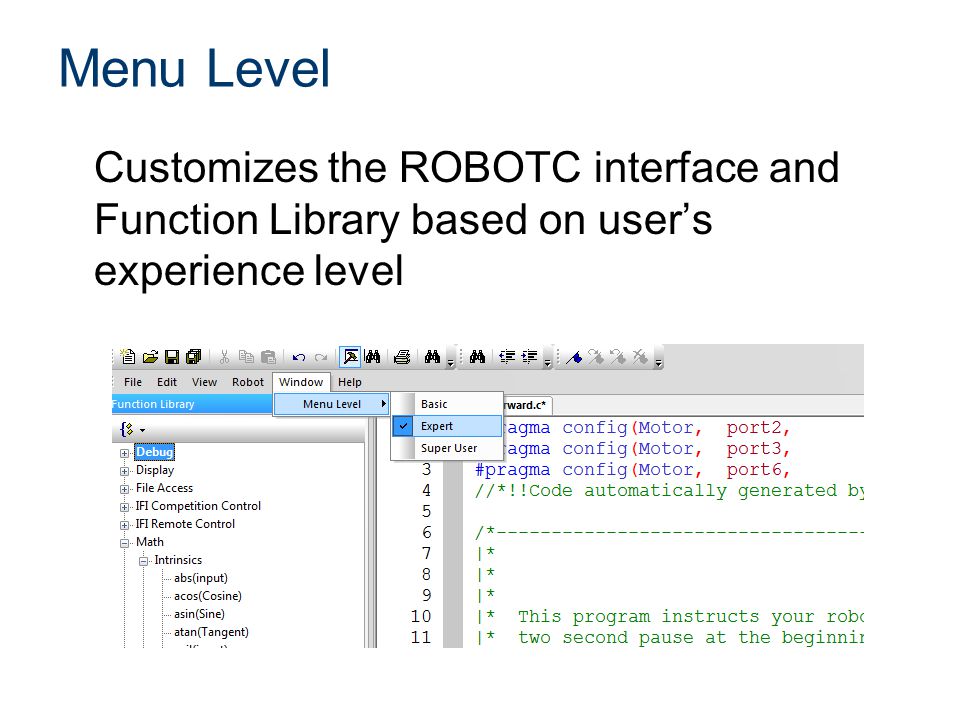Click the Save All icon
Image resolution: width=960 pixels, height=720 pixels.
tap(193, 357)
